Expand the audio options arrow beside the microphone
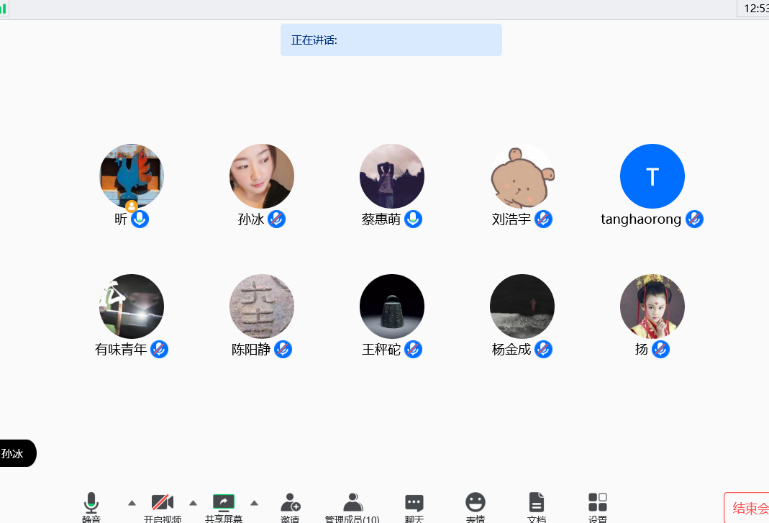The width and height of the screenshot is (769, 523). (x=131, y=502)
